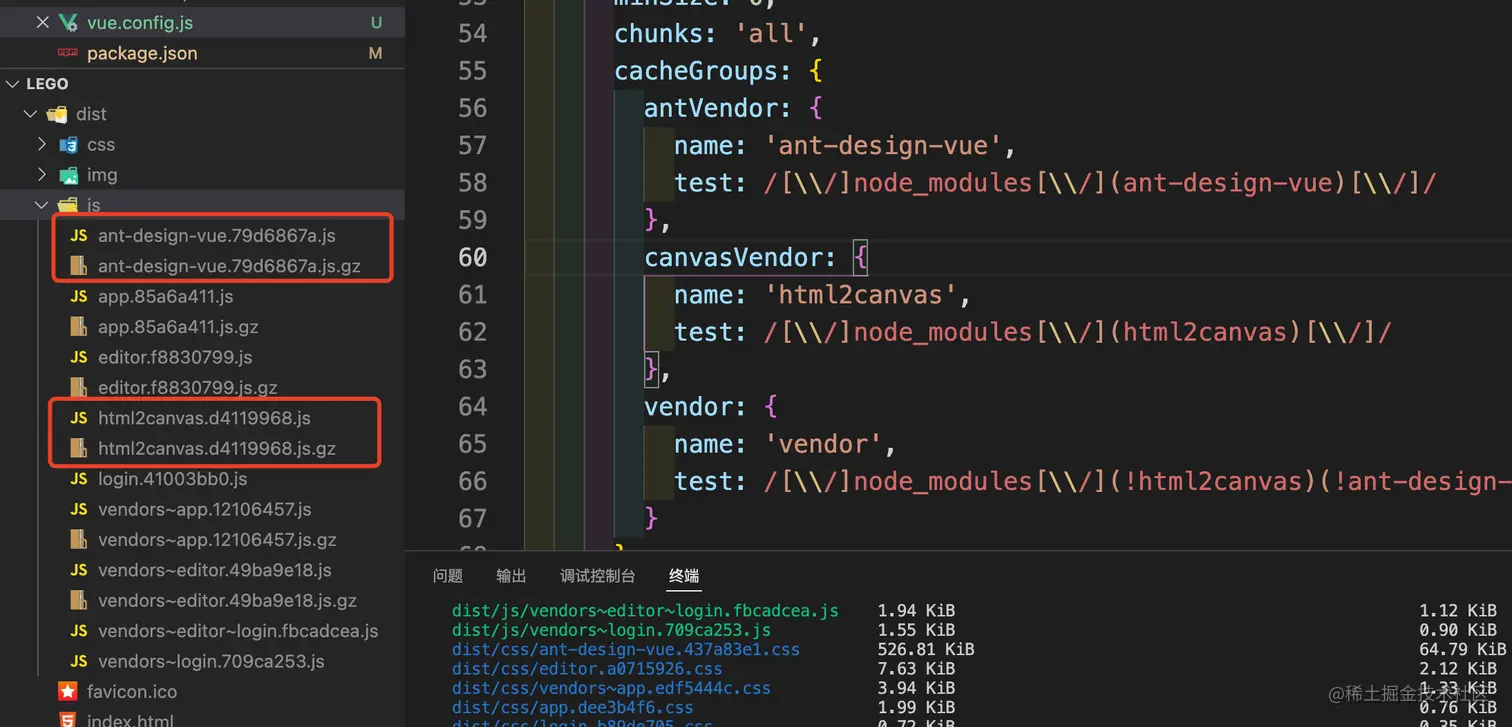Image resolution: width=1512 pixels, height=727 pixels.
Task: Click JS icon of vendors~app.12106457.js
Action: tap(78, 509)
